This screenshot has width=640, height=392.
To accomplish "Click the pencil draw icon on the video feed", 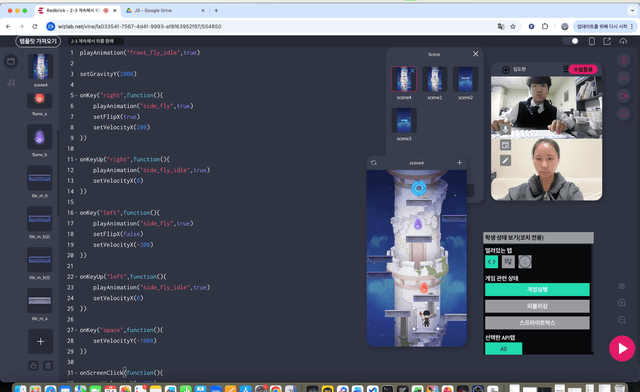I will [x=505, y=160].
